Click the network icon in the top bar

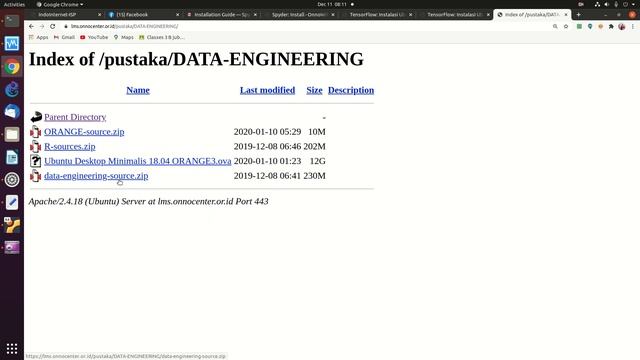point(597,4)
